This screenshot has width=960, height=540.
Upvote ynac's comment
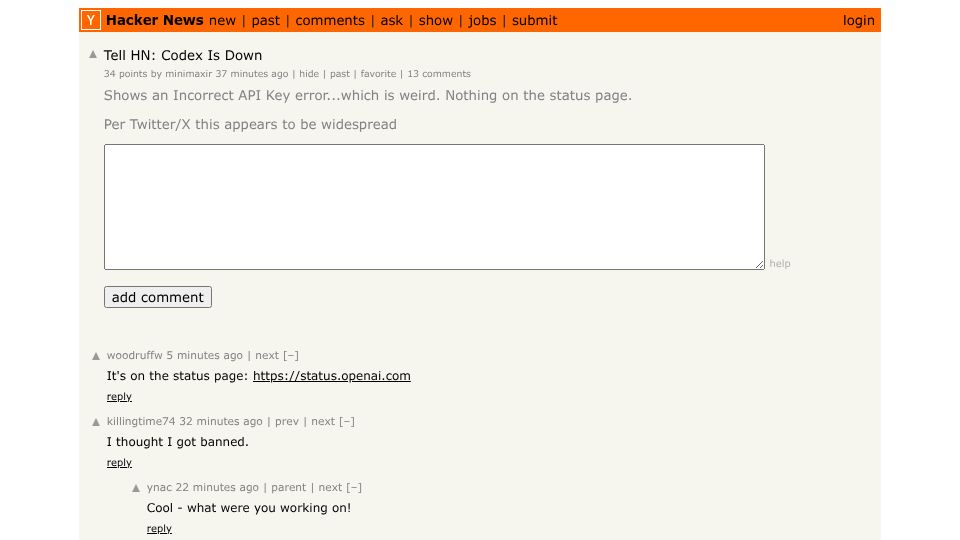click(x=136, y=488)
